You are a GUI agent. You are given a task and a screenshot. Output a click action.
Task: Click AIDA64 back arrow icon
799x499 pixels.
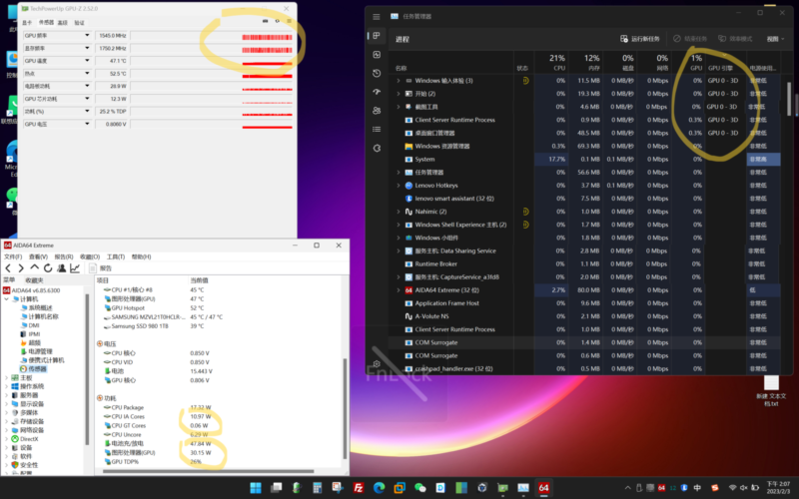pyautogui.click(x=8, y=268)
